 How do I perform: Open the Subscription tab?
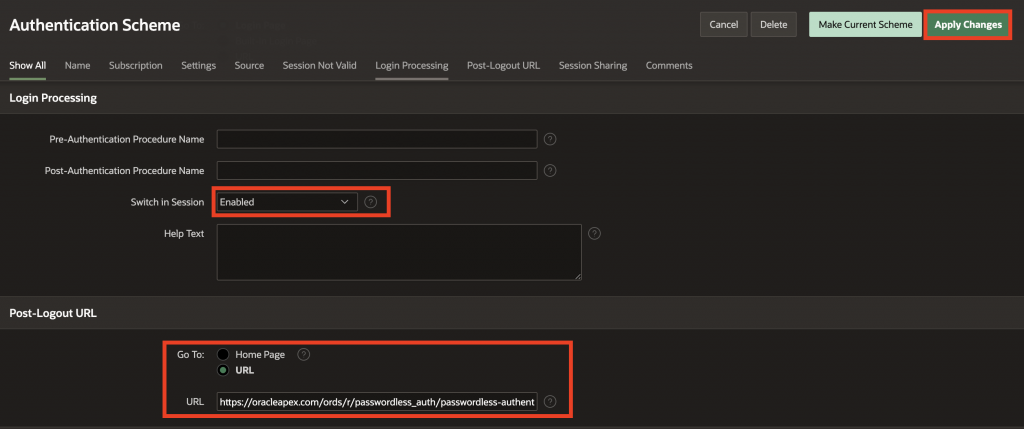136,65
